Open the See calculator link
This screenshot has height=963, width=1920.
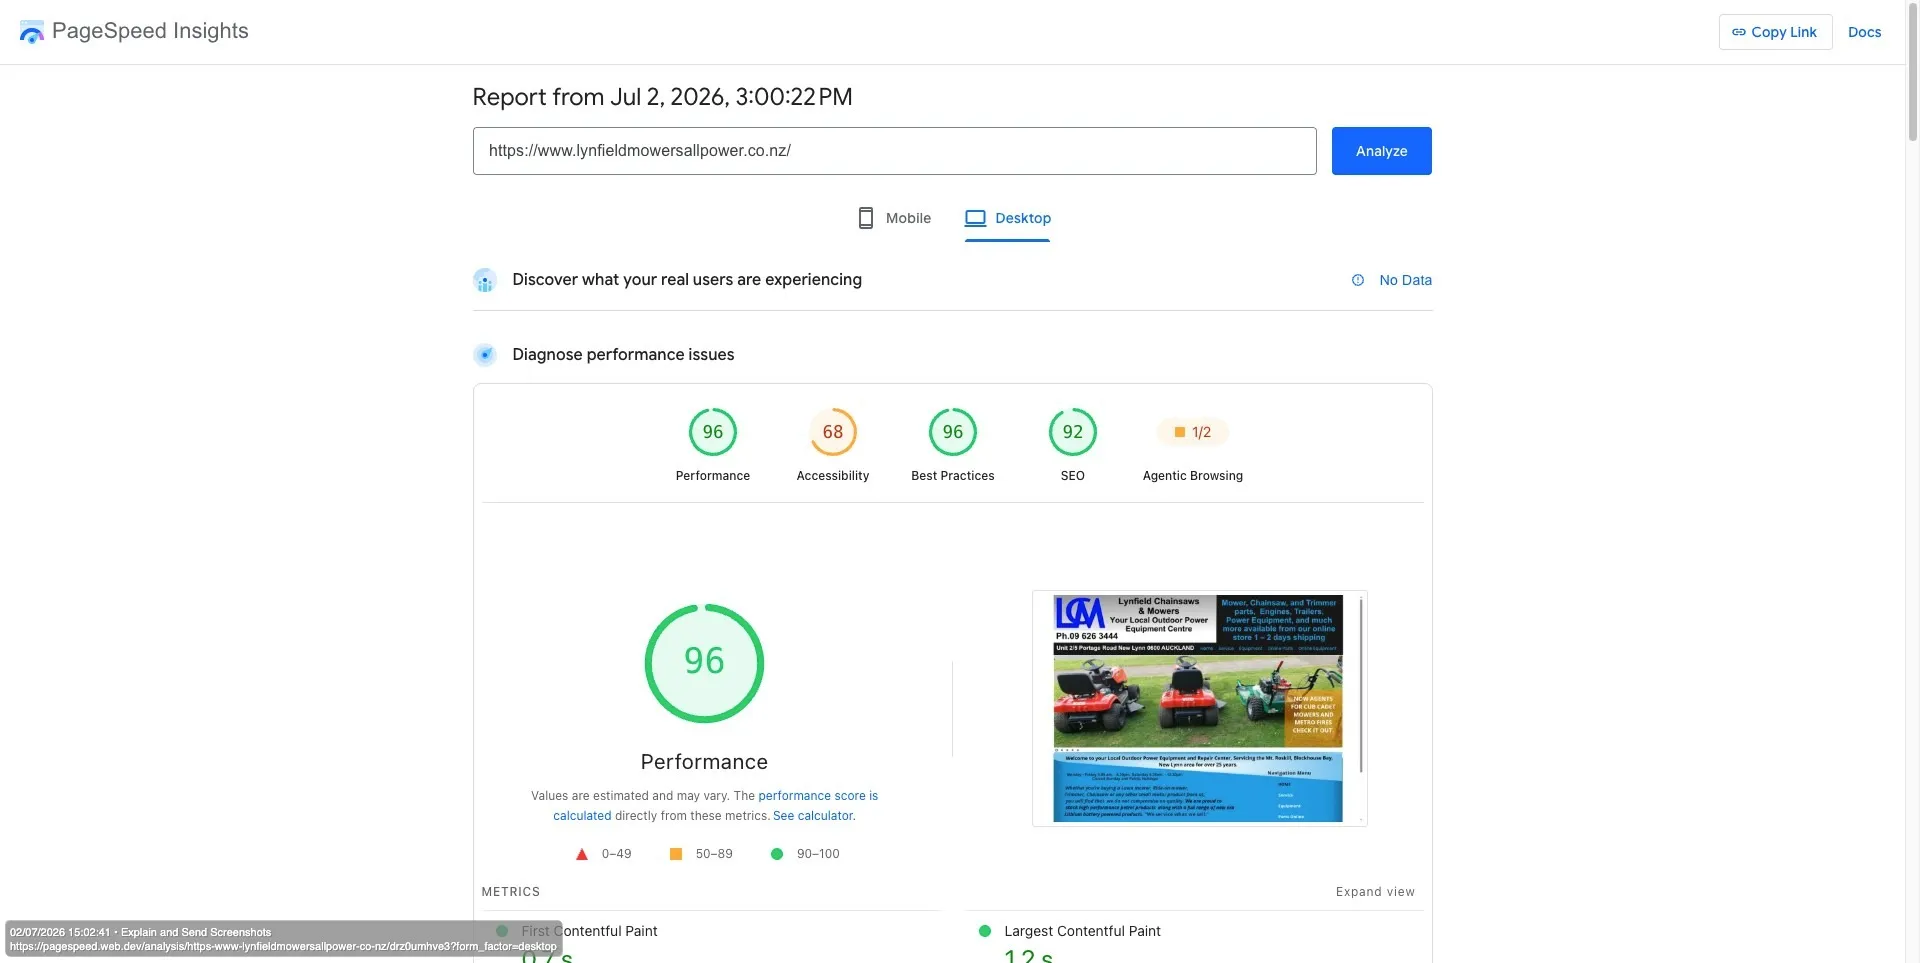pyautogui.click(x=814, y=816)
